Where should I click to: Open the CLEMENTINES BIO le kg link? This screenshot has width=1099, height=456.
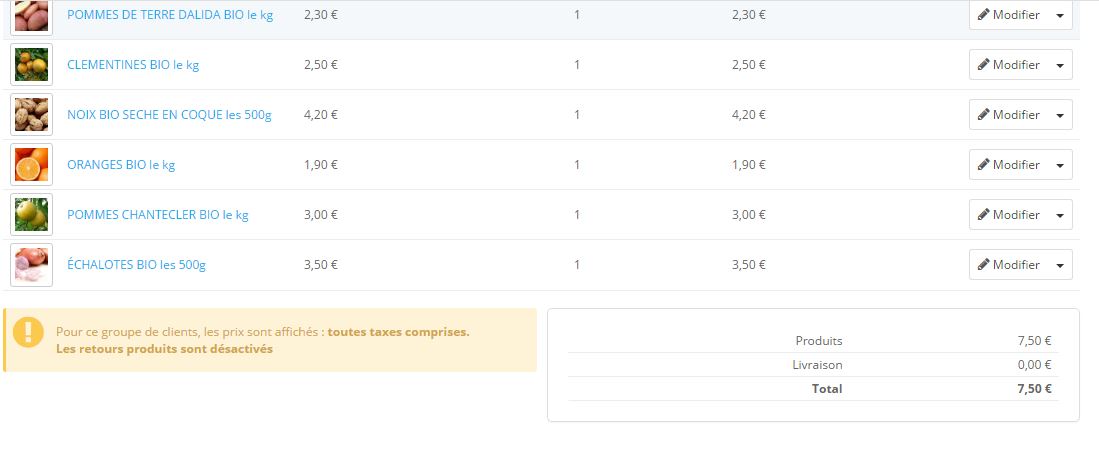[x=133, y=65]
